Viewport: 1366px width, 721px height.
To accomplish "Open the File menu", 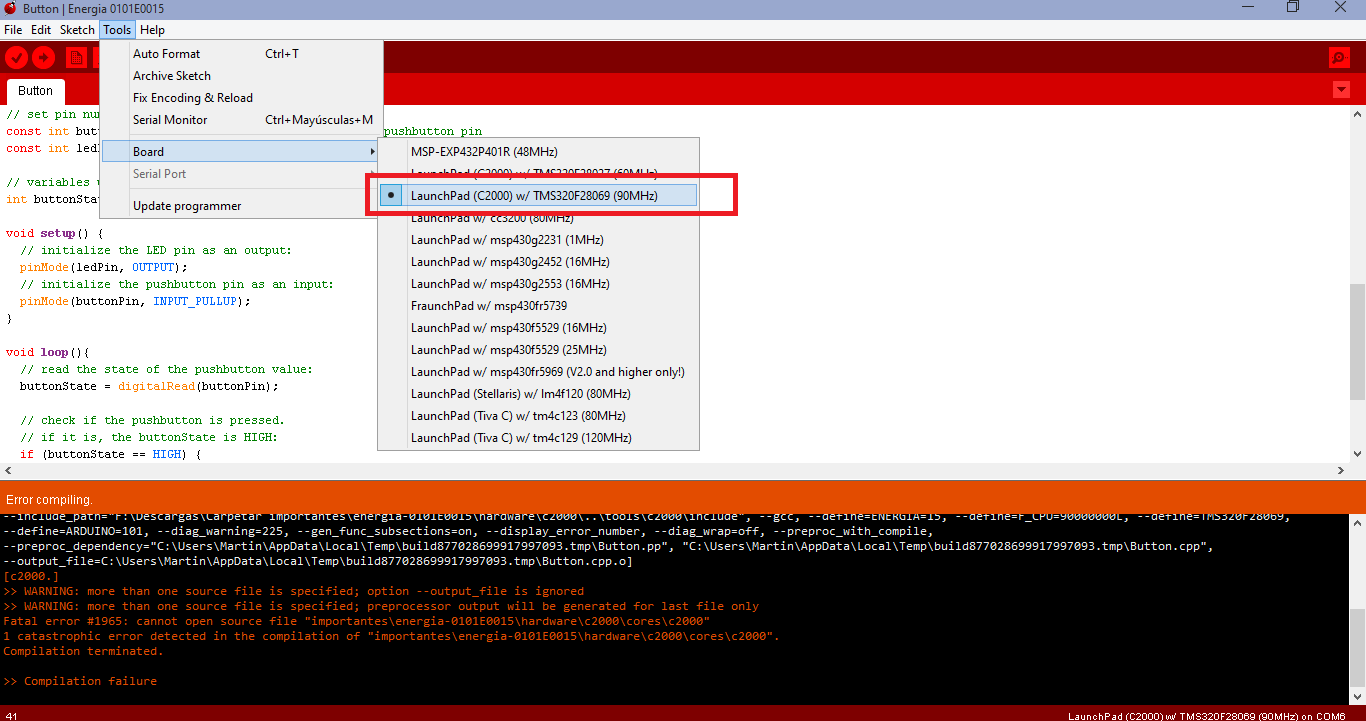I will click(x=13, y=30).
